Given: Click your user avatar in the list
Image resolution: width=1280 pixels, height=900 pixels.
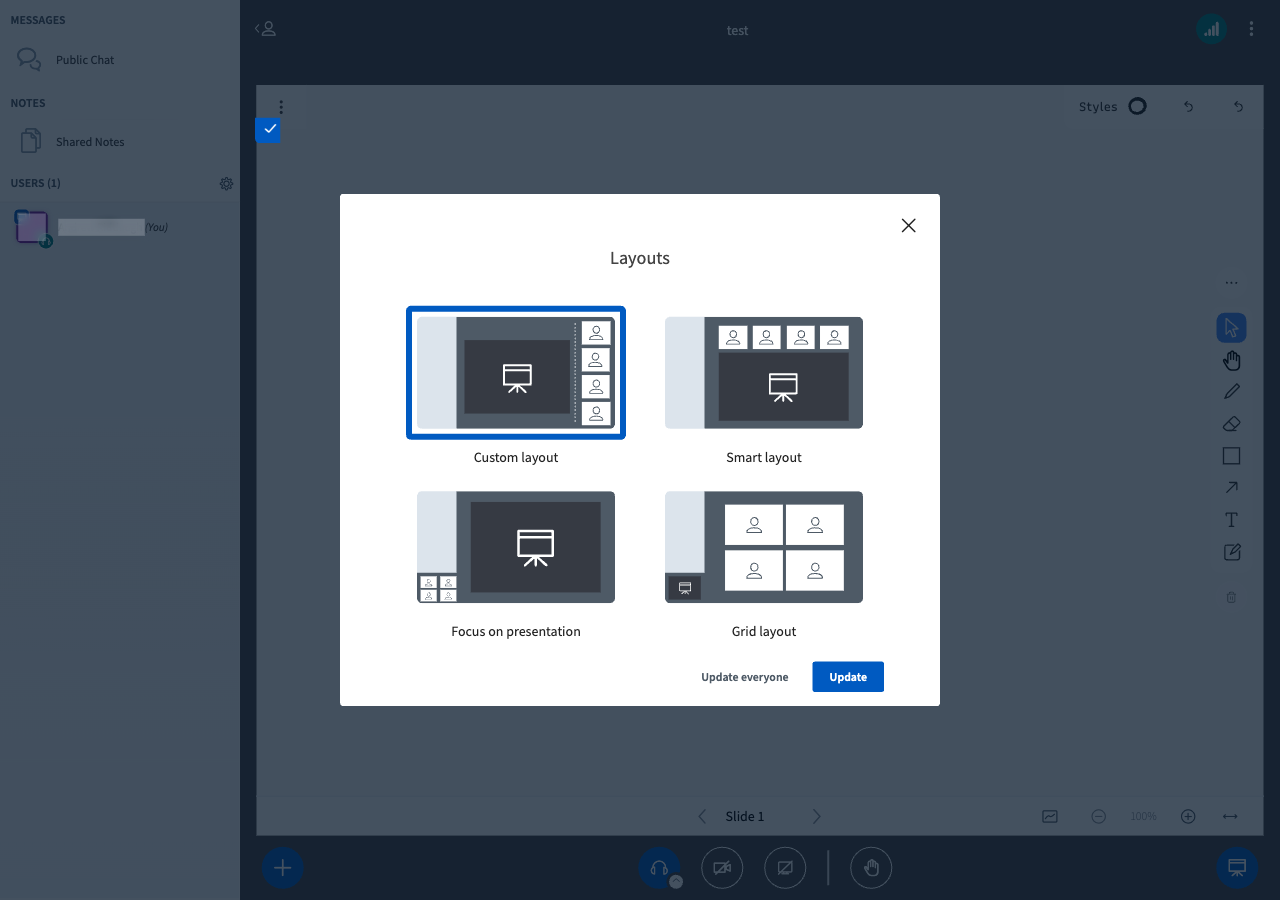Looking at the screenshot, I should [32, 228].
